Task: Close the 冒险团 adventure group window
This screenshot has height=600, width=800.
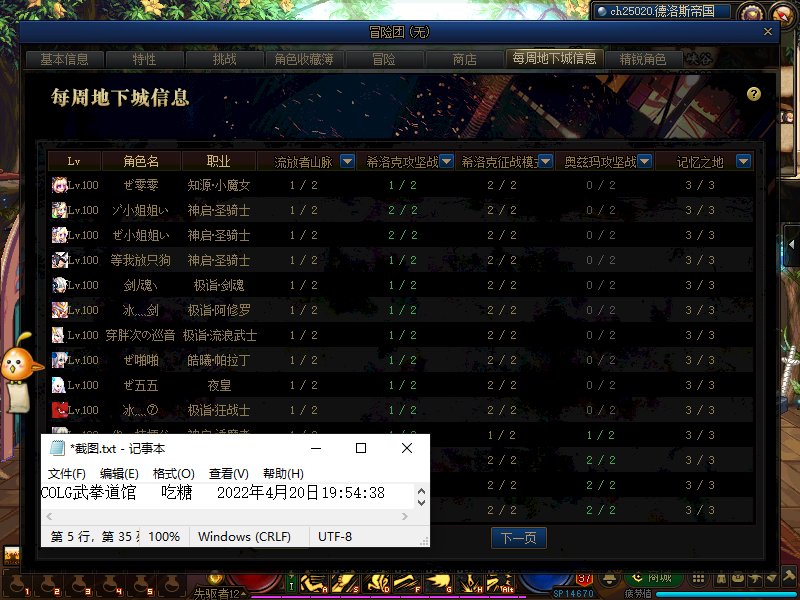Action: coord(768,32)
